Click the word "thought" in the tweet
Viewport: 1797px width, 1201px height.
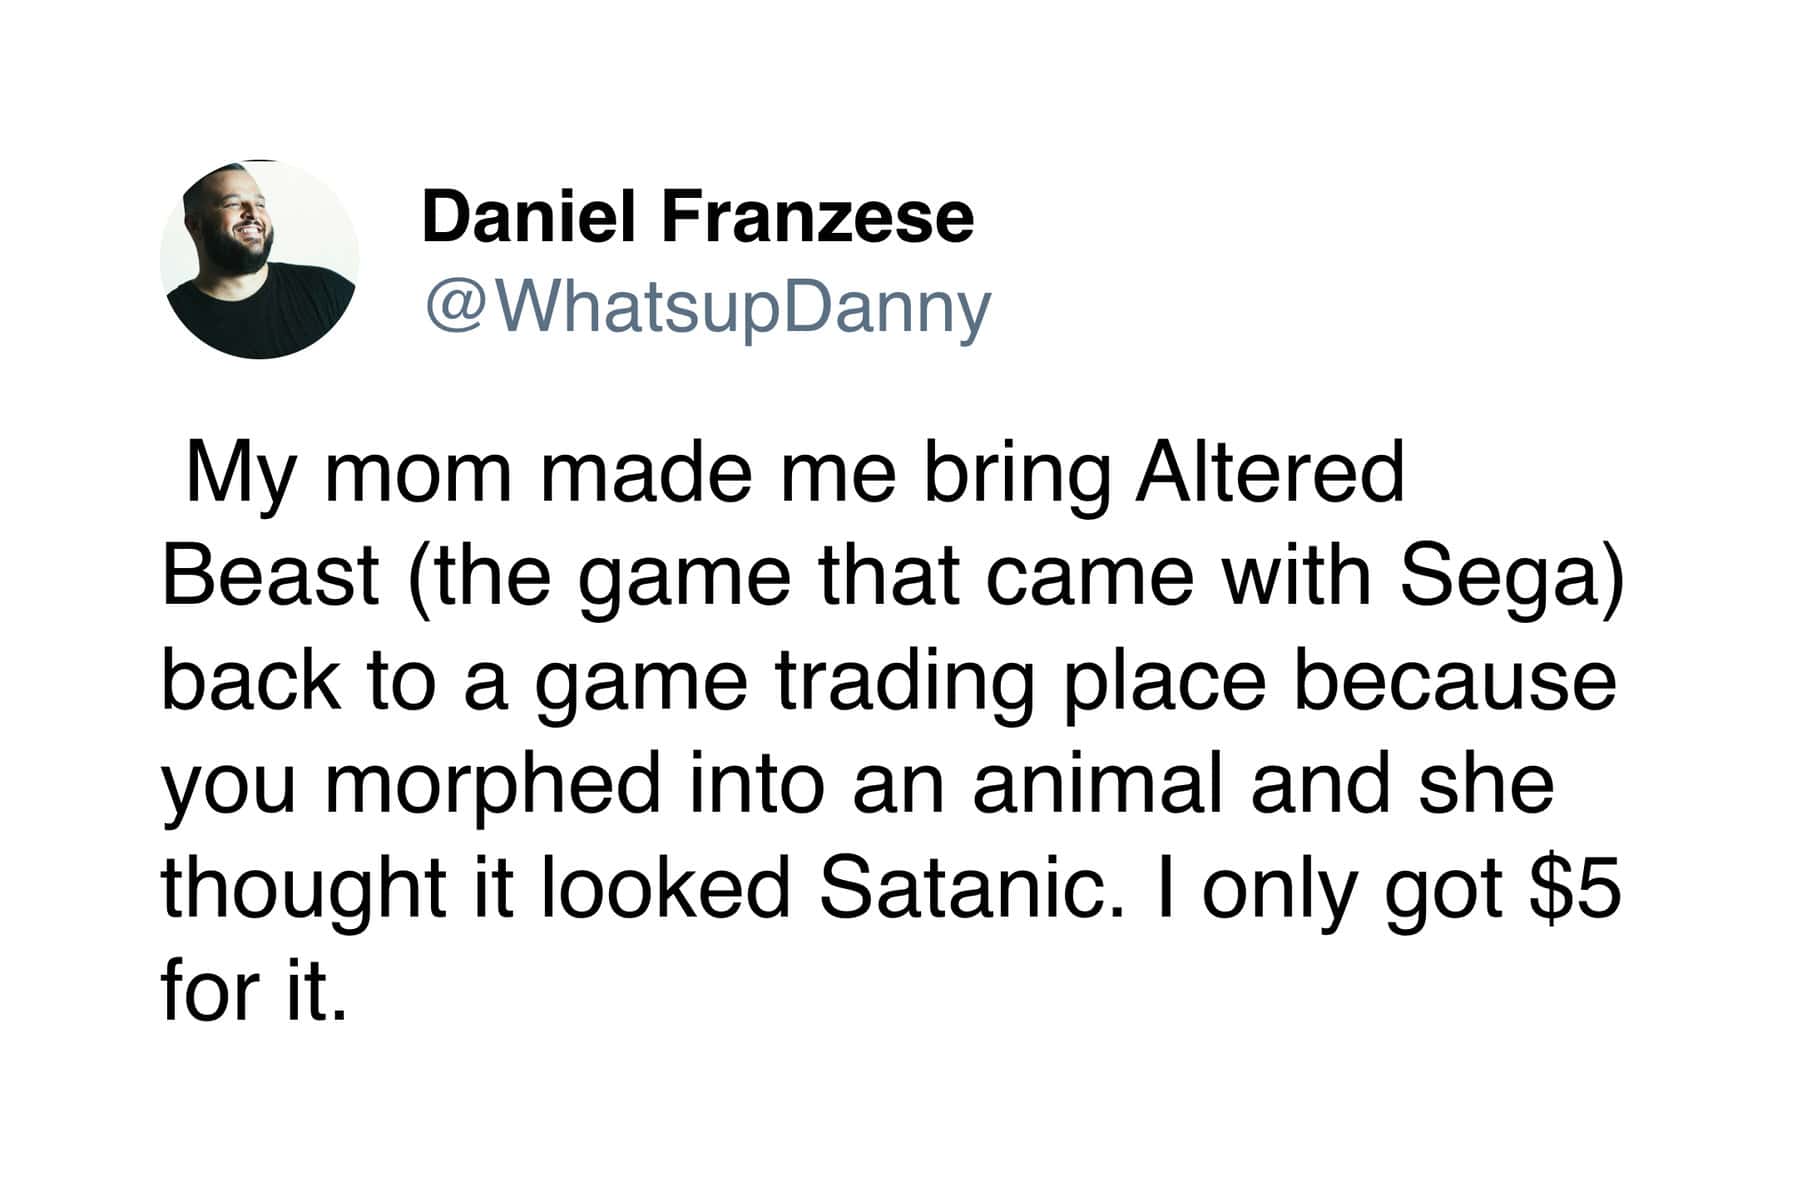click(x=303, y=888)
